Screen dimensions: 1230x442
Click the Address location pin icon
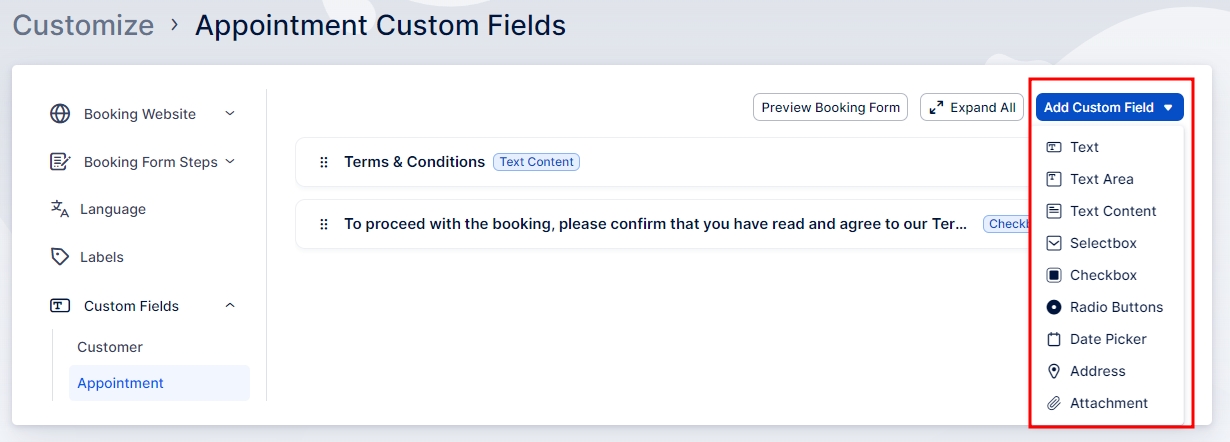tap(1053, 371)
